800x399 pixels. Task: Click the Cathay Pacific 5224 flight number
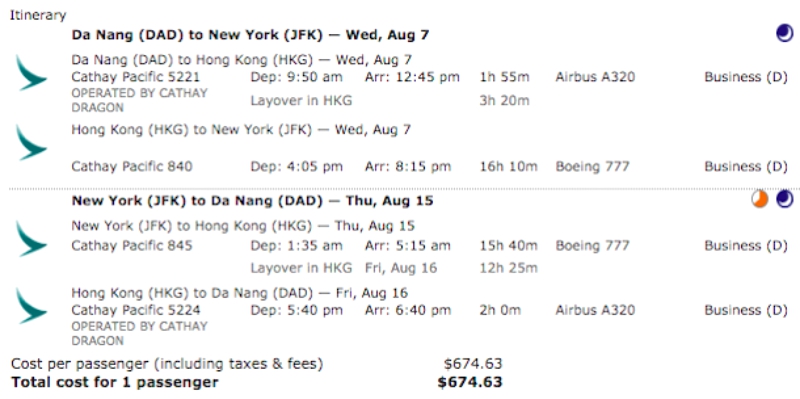136,310
